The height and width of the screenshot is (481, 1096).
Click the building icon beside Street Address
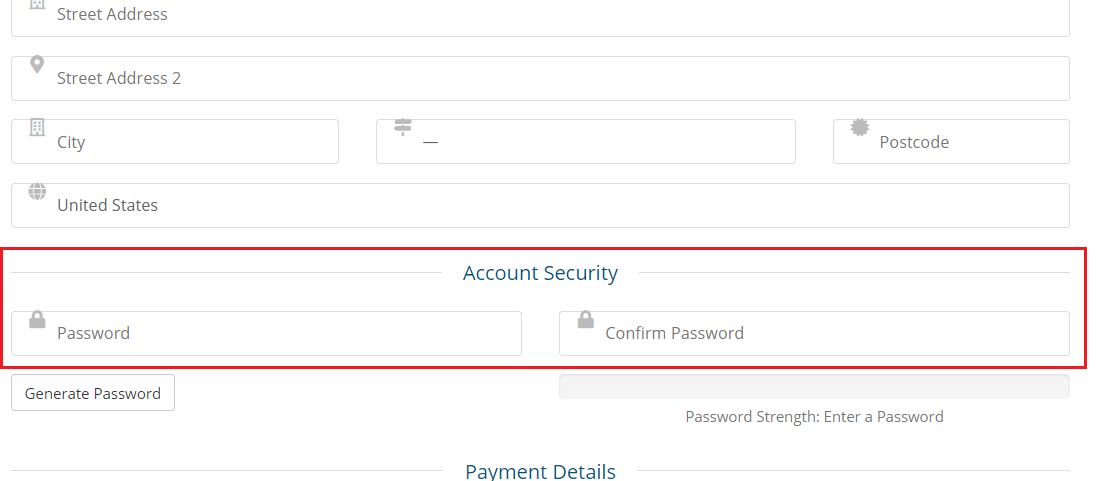[x=37, y=3]
